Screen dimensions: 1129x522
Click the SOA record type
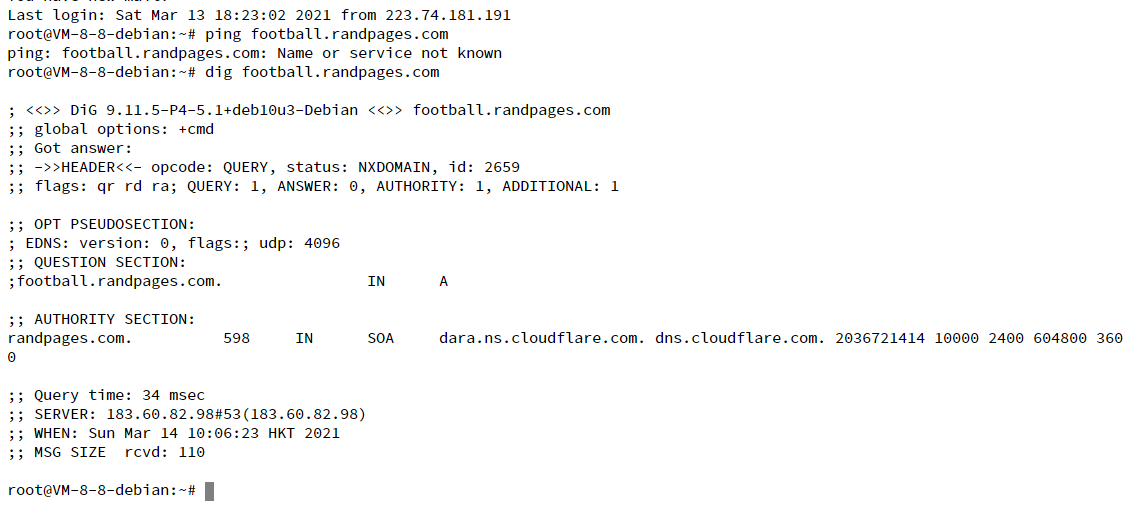click(380, 338)
